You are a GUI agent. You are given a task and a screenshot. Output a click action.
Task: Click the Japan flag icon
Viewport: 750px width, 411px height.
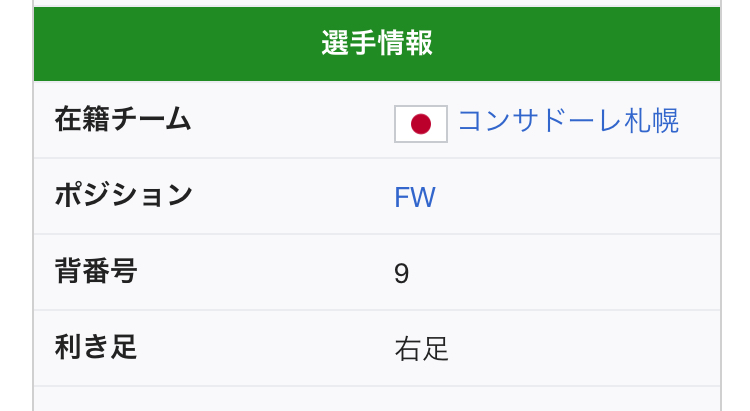point(421,123)
